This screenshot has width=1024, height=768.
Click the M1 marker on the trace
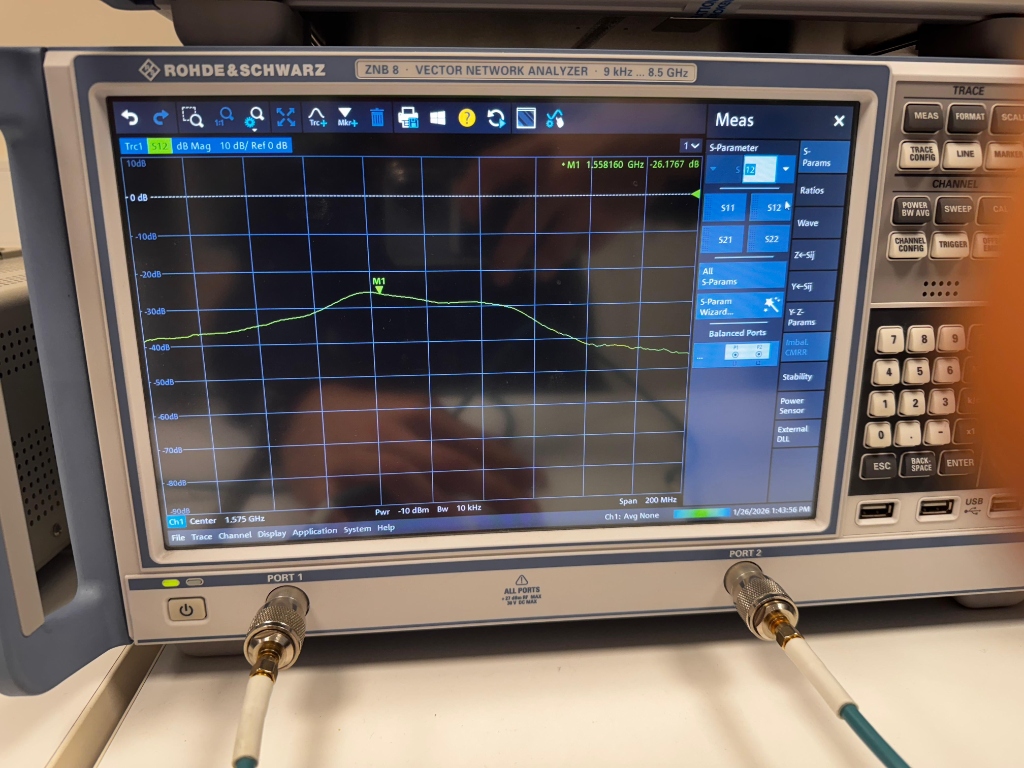coord(378,286)
